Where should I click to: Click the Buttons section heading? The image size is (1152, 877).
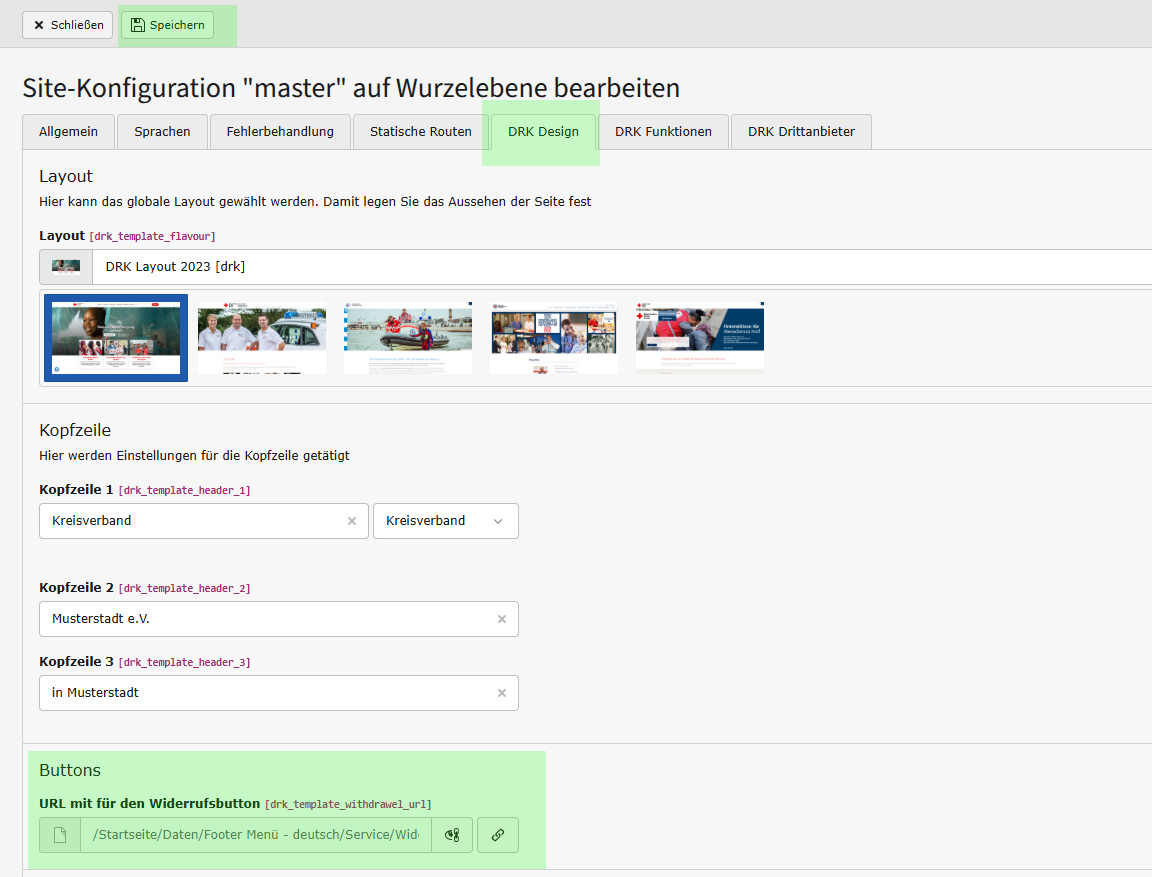[x=70, y=770]
